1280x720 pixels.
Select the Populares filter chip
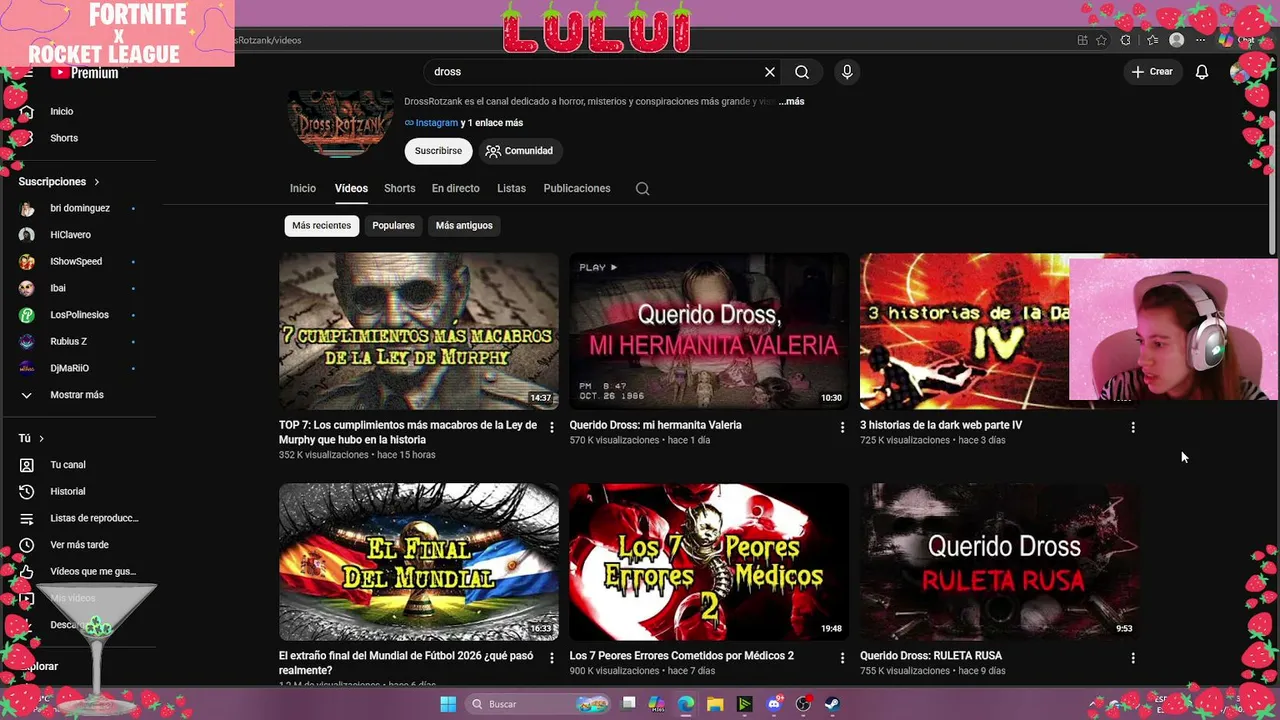(393, 226)
